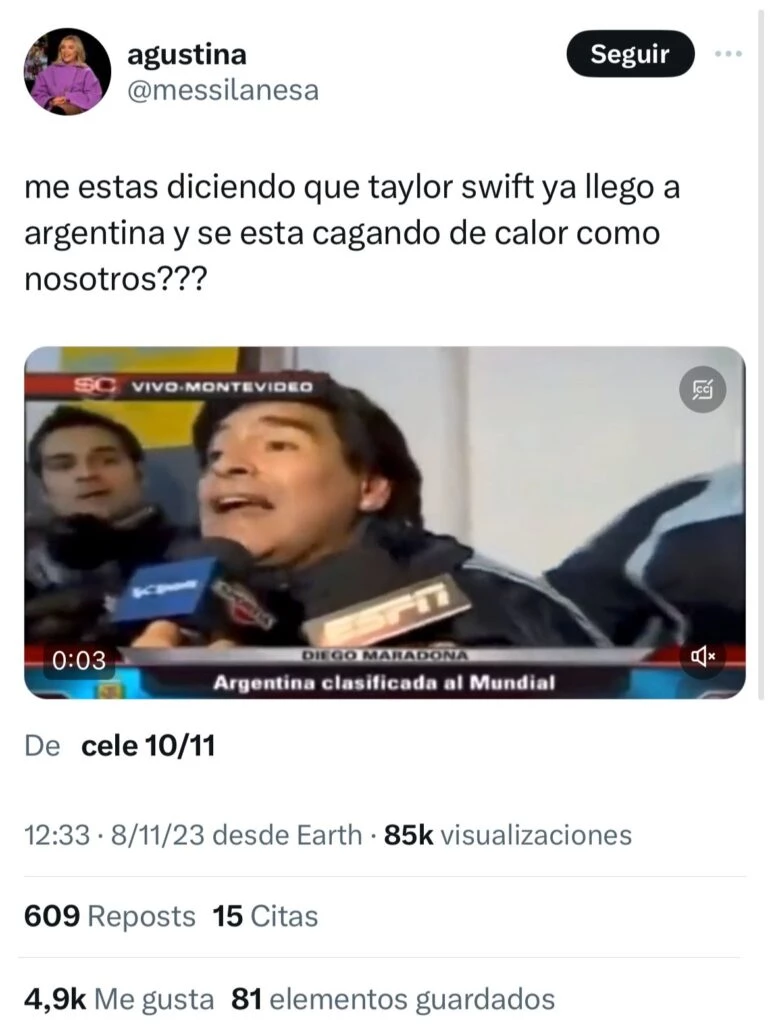The width and height of the screenshot is (770, 1024).
Task: View the 609 Reposts list
Action: [110, 916]
